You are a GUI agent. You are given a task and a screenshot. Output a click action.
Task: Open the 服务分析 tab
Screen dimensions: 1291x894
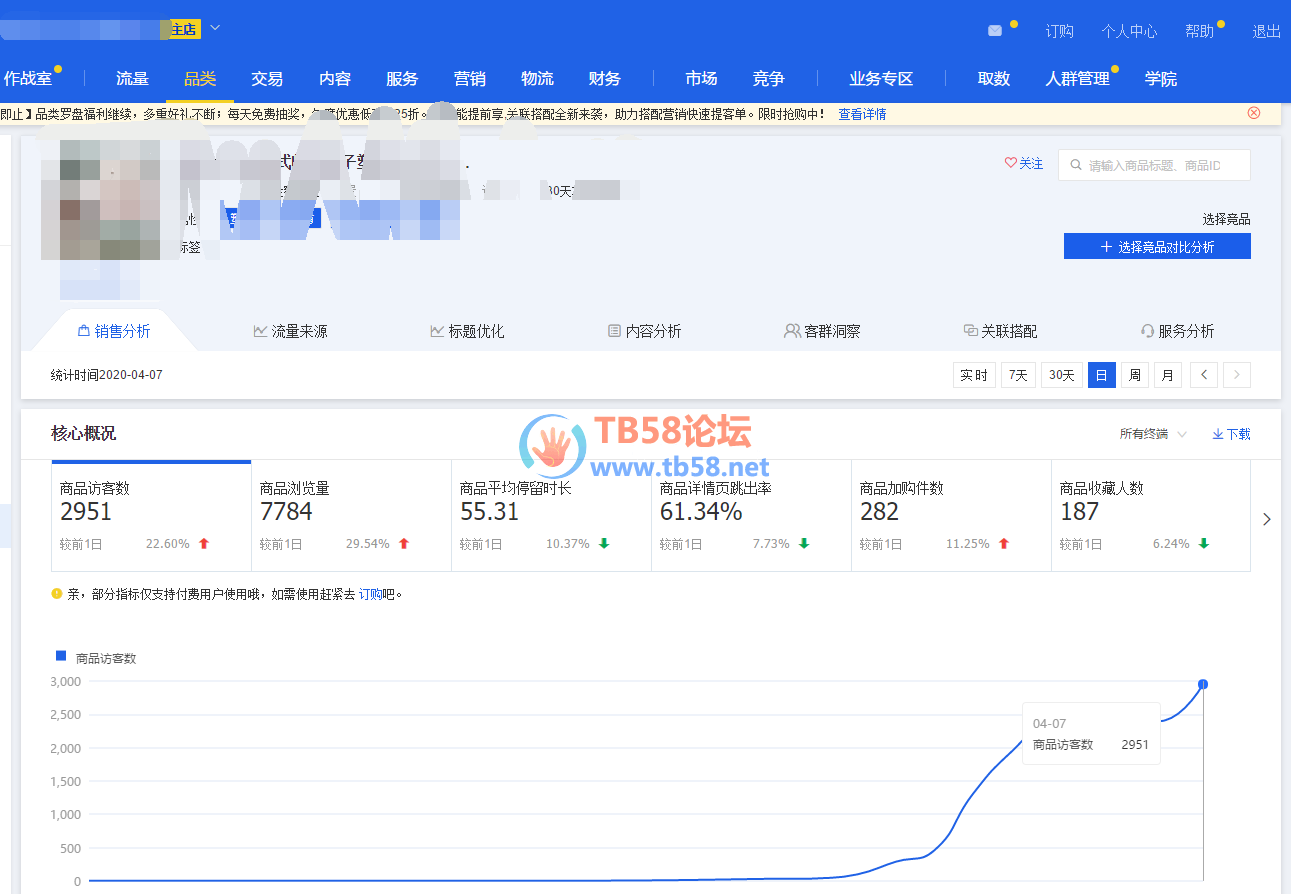[1177, 331]
